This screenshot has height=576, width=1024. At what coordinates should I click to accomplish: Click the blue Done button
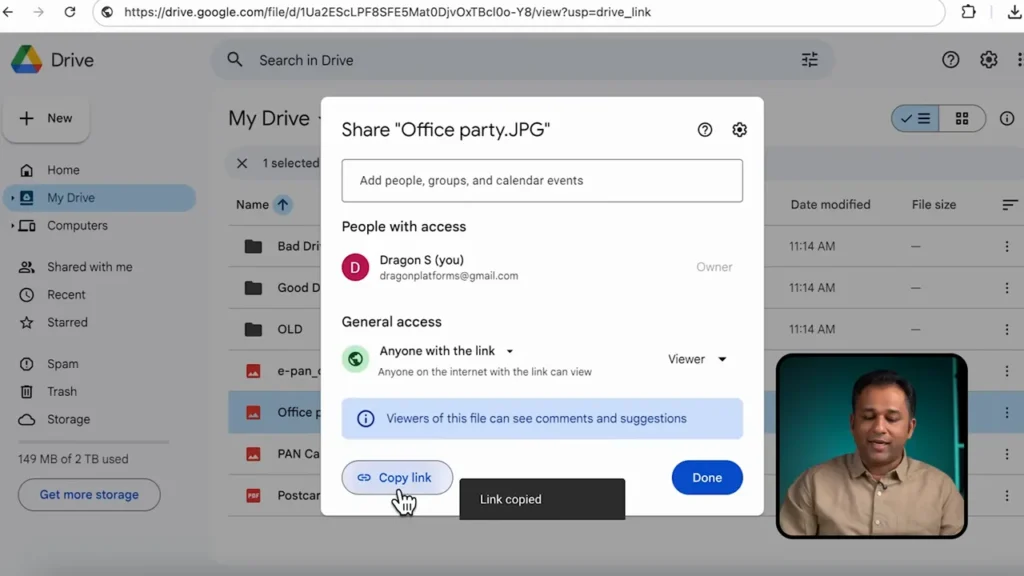(706, 478)
